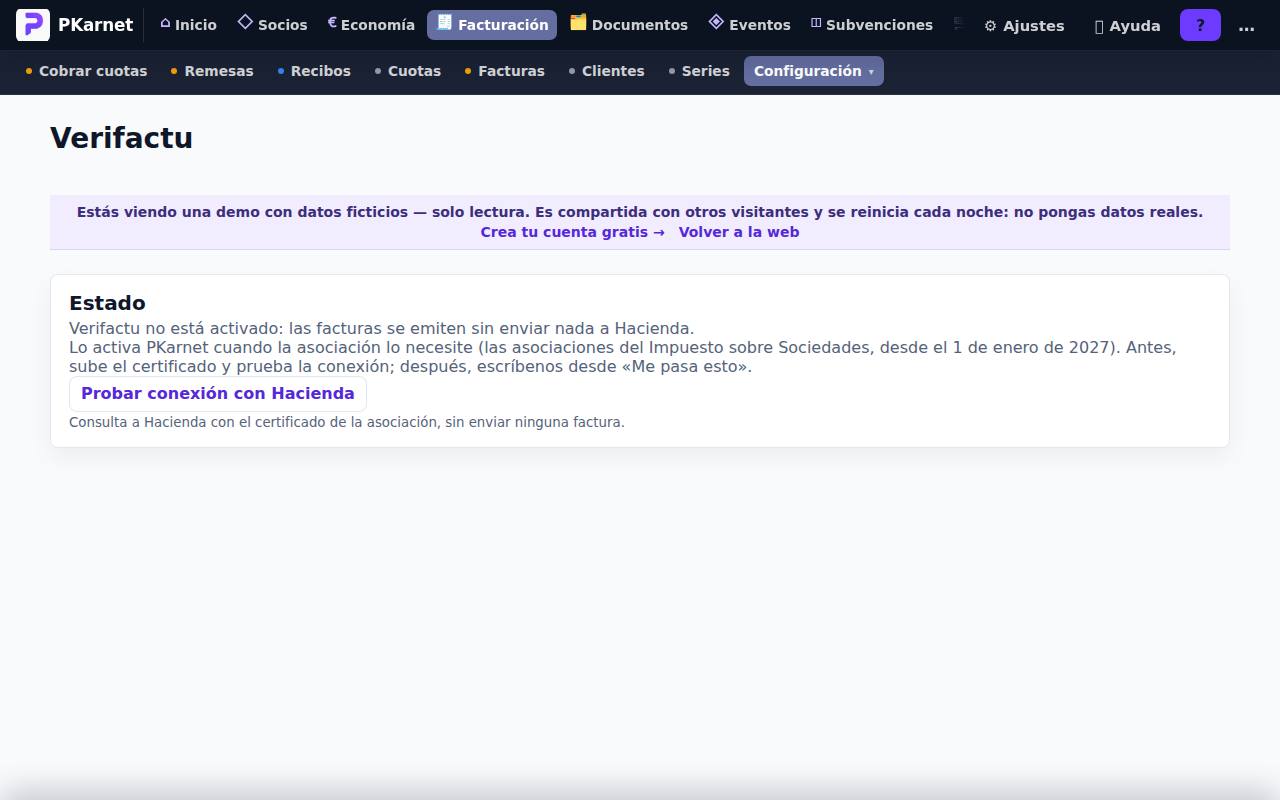Click the Verifactu page heading
Image resolution: width=1280 pixels, height=800 pixels.
(x=121, y=138)
